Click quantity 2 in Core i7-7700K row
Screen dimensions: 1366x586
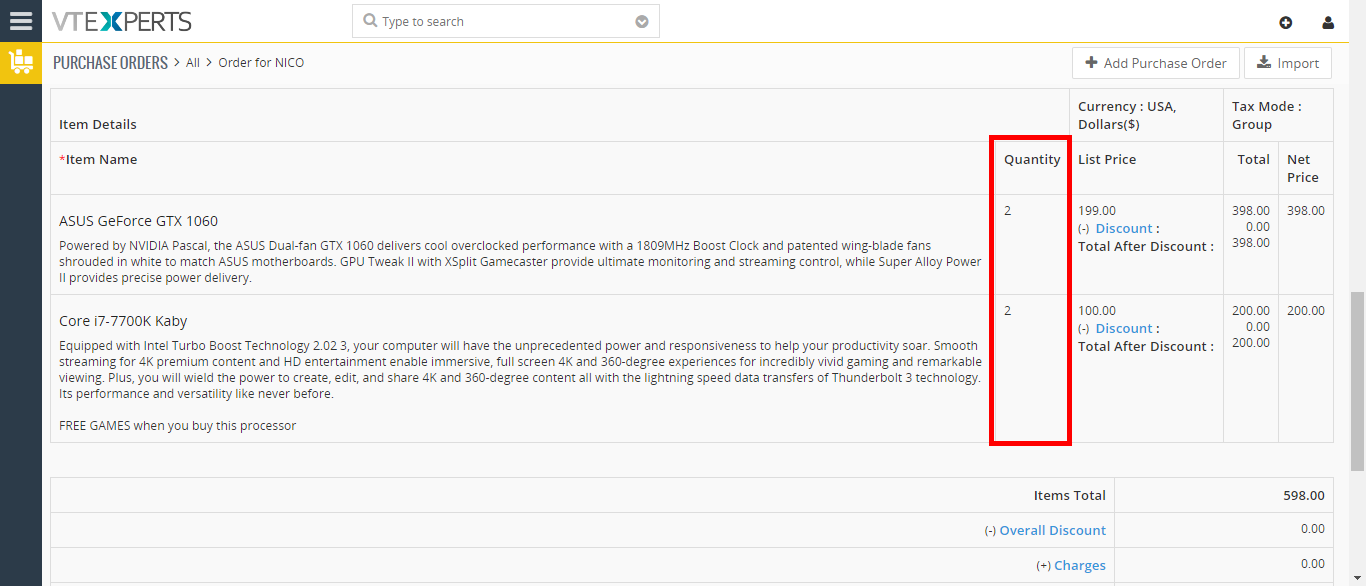pyautogui.click(x=1008, y=311)
